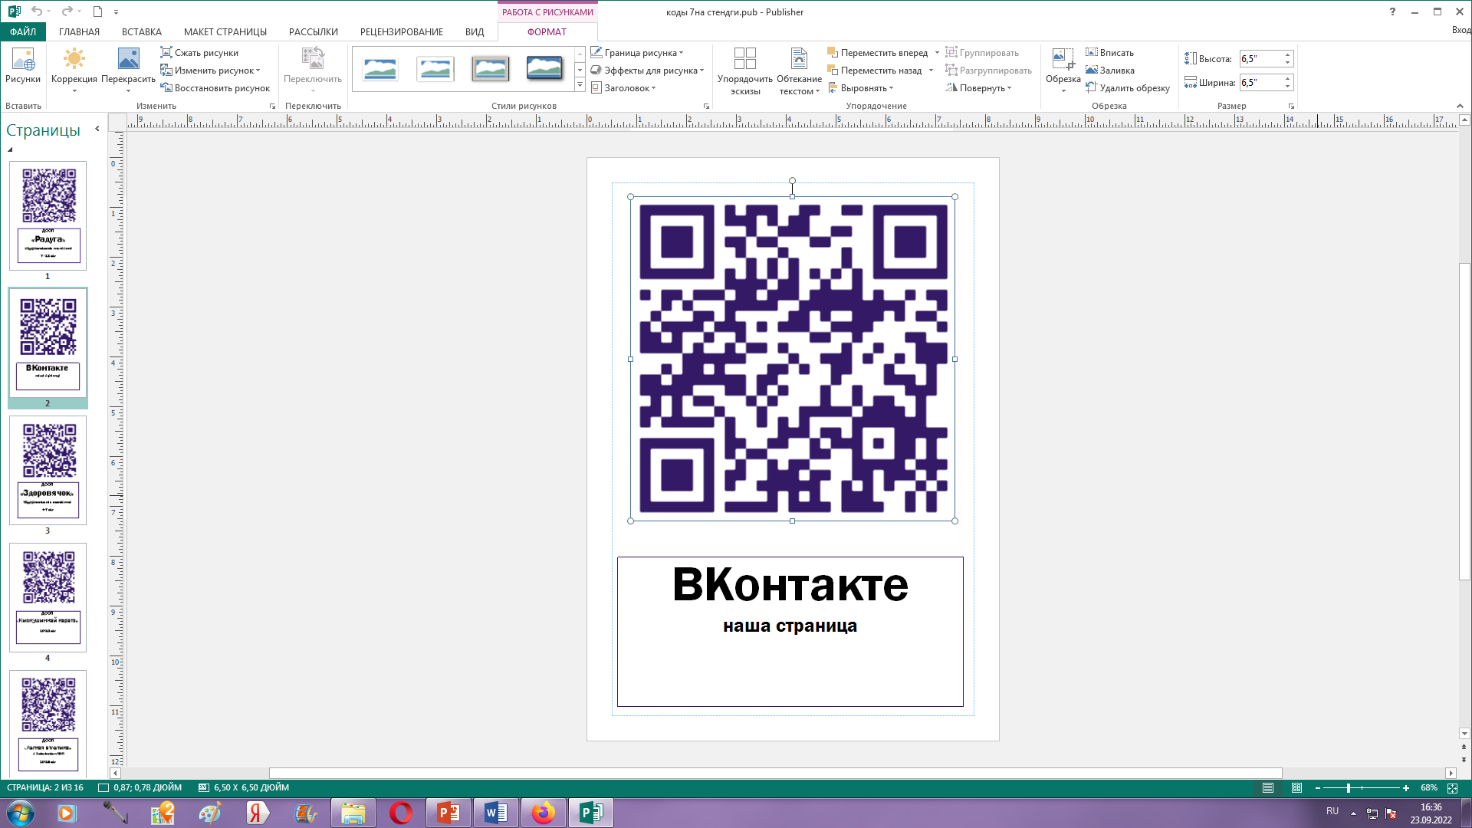The width and height of the screenshot is (1472, 828).
Task: Switch to the ВСТАВКА ribbon tab
Action: tap(141, 32)
